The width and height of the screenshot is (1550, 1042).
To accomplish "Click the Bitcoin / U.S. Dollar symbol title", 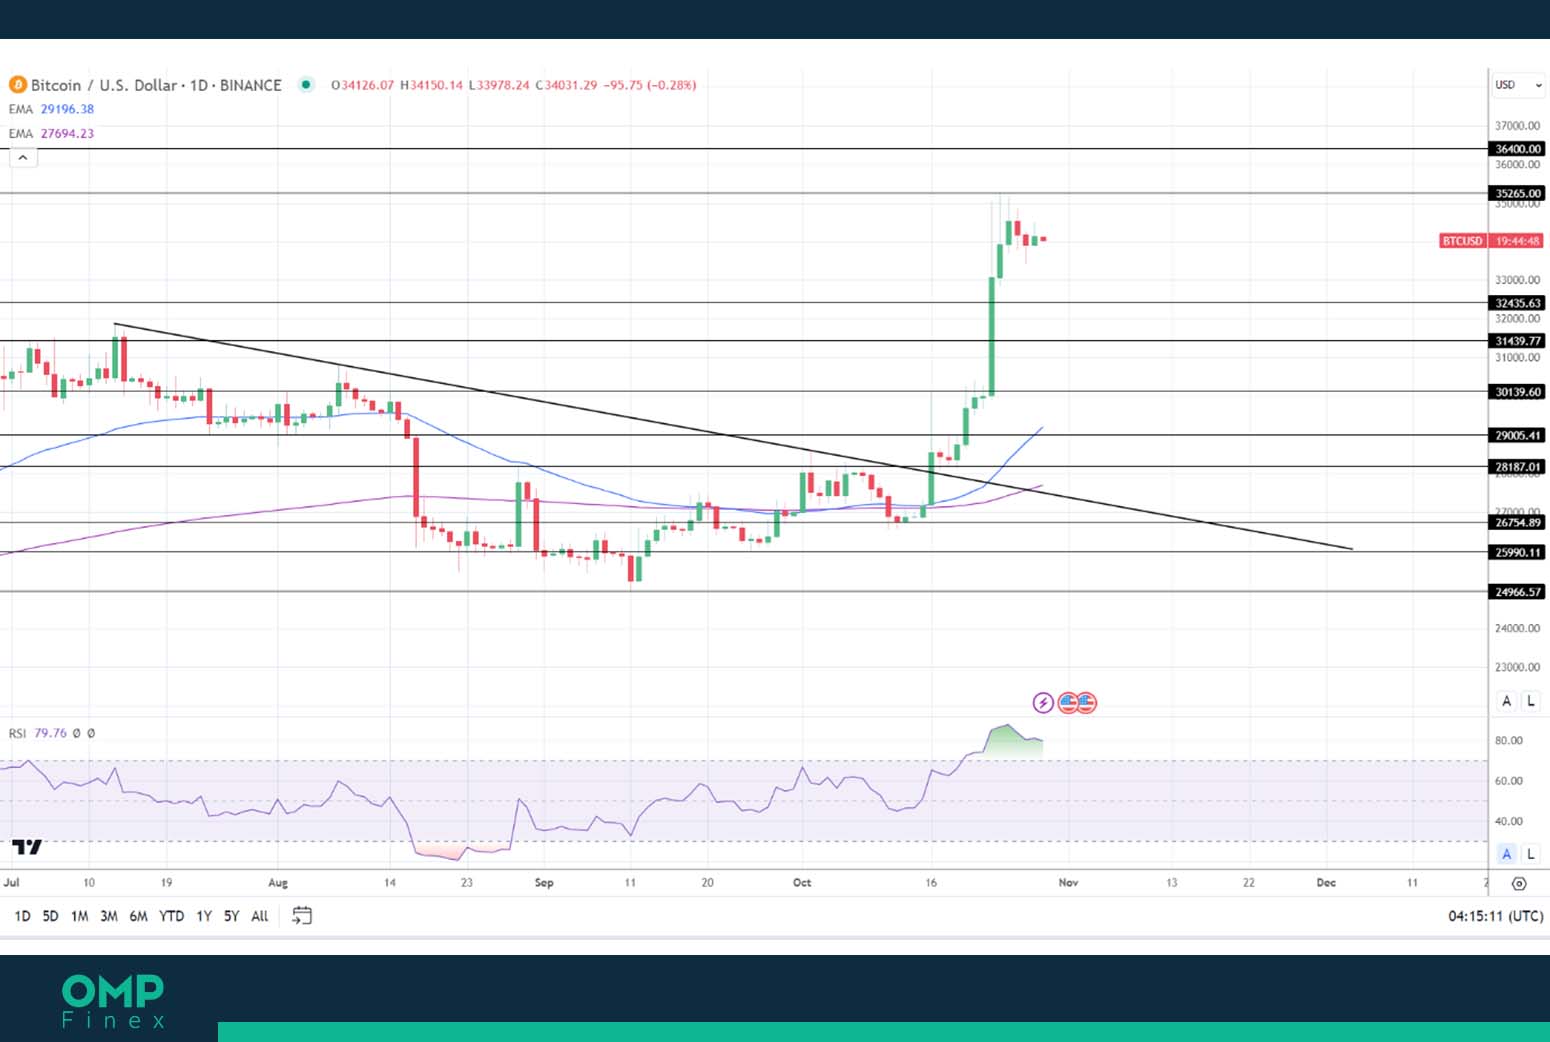I will click(156, 85).
